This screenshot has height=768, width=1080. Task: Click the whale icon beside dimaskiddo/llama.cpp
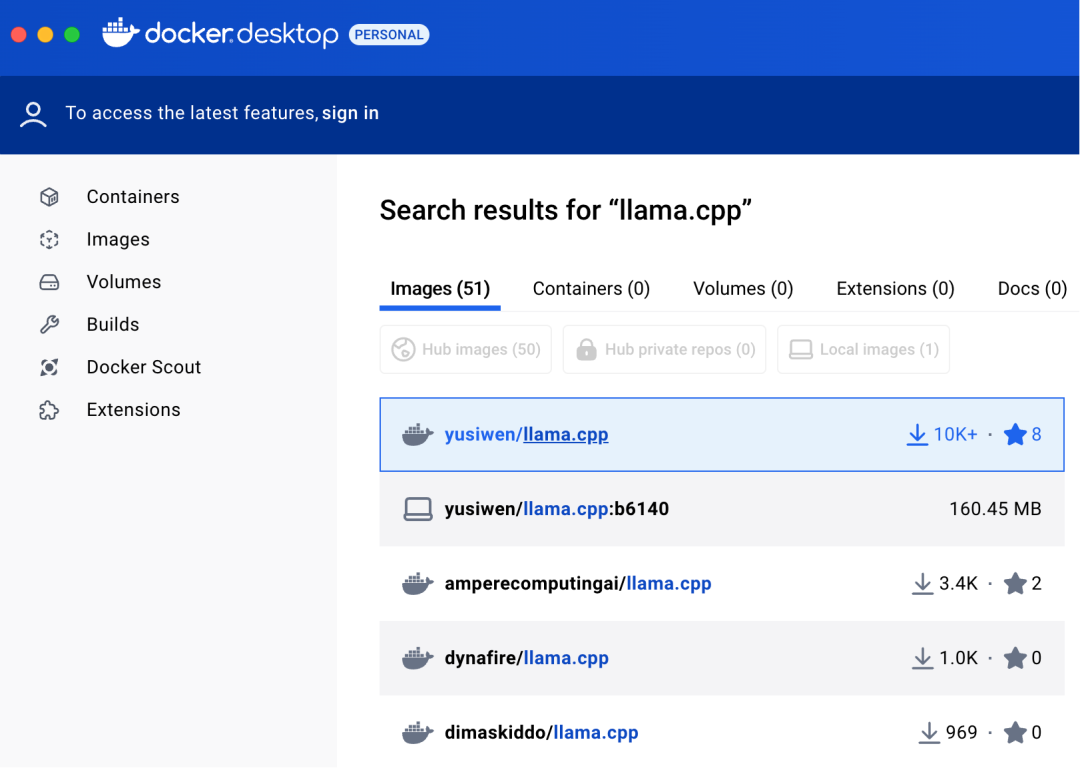point(417,732)
